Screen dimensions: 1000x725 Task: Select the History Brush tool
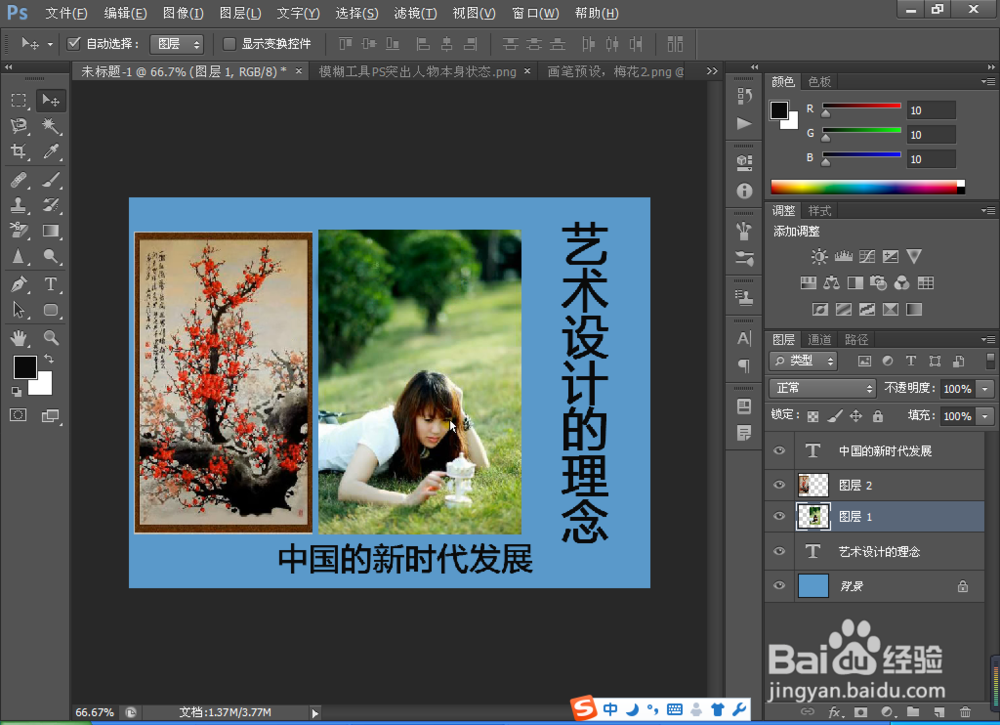pos(50,205)
